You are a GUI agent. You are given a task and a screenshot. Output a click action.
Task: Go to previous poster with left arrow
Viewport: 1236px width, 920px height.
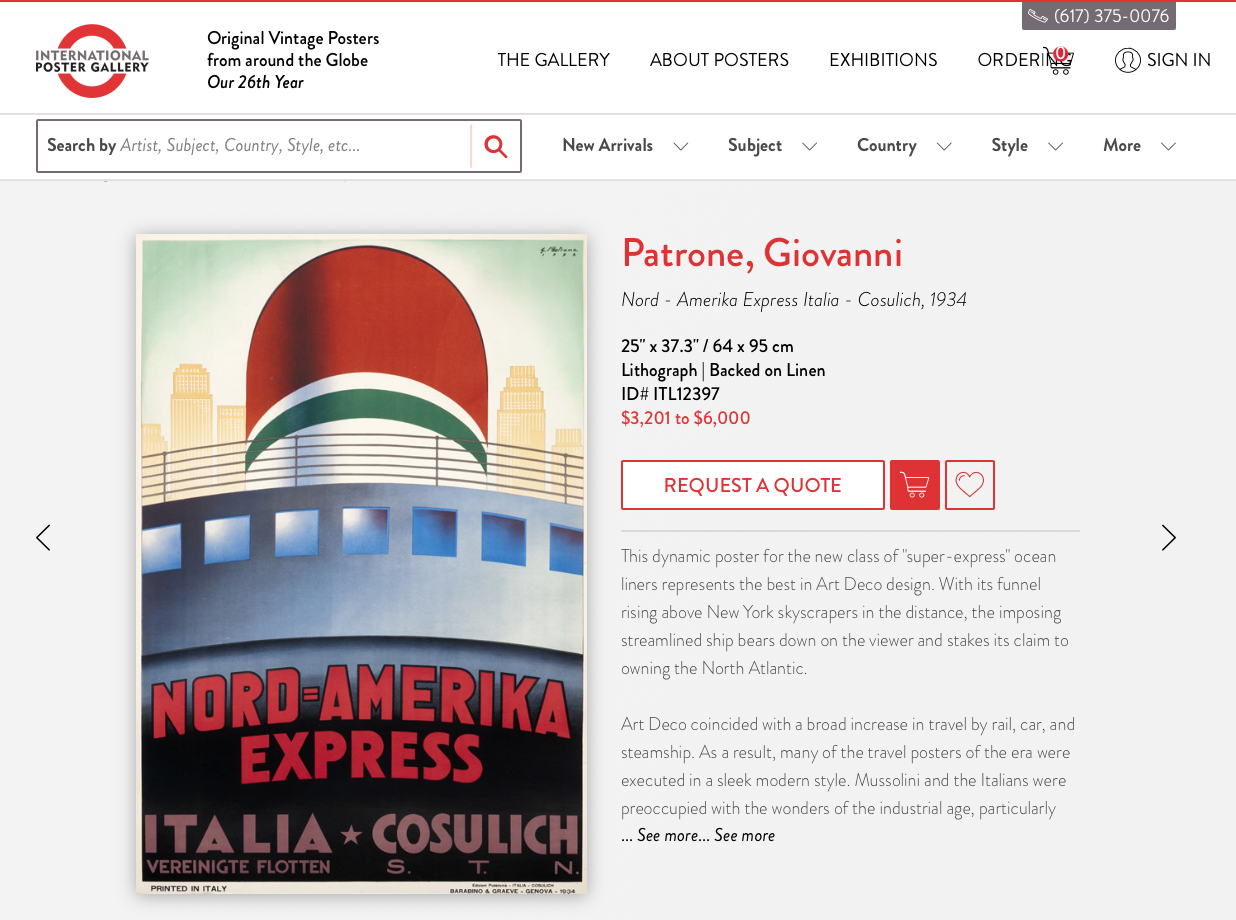click(x=43, y=538)
